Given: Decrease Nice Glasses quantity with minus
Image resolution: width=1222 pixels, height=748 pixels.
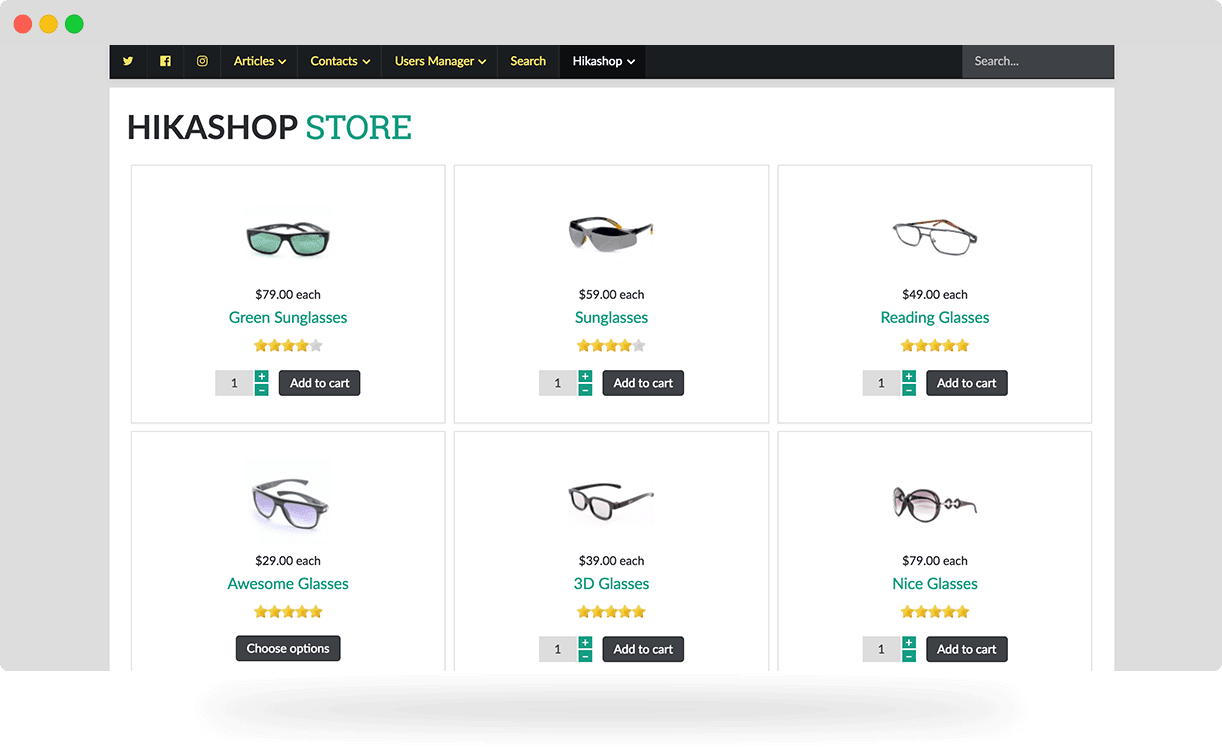Looking at the screenshot, I should click(909, 656).
